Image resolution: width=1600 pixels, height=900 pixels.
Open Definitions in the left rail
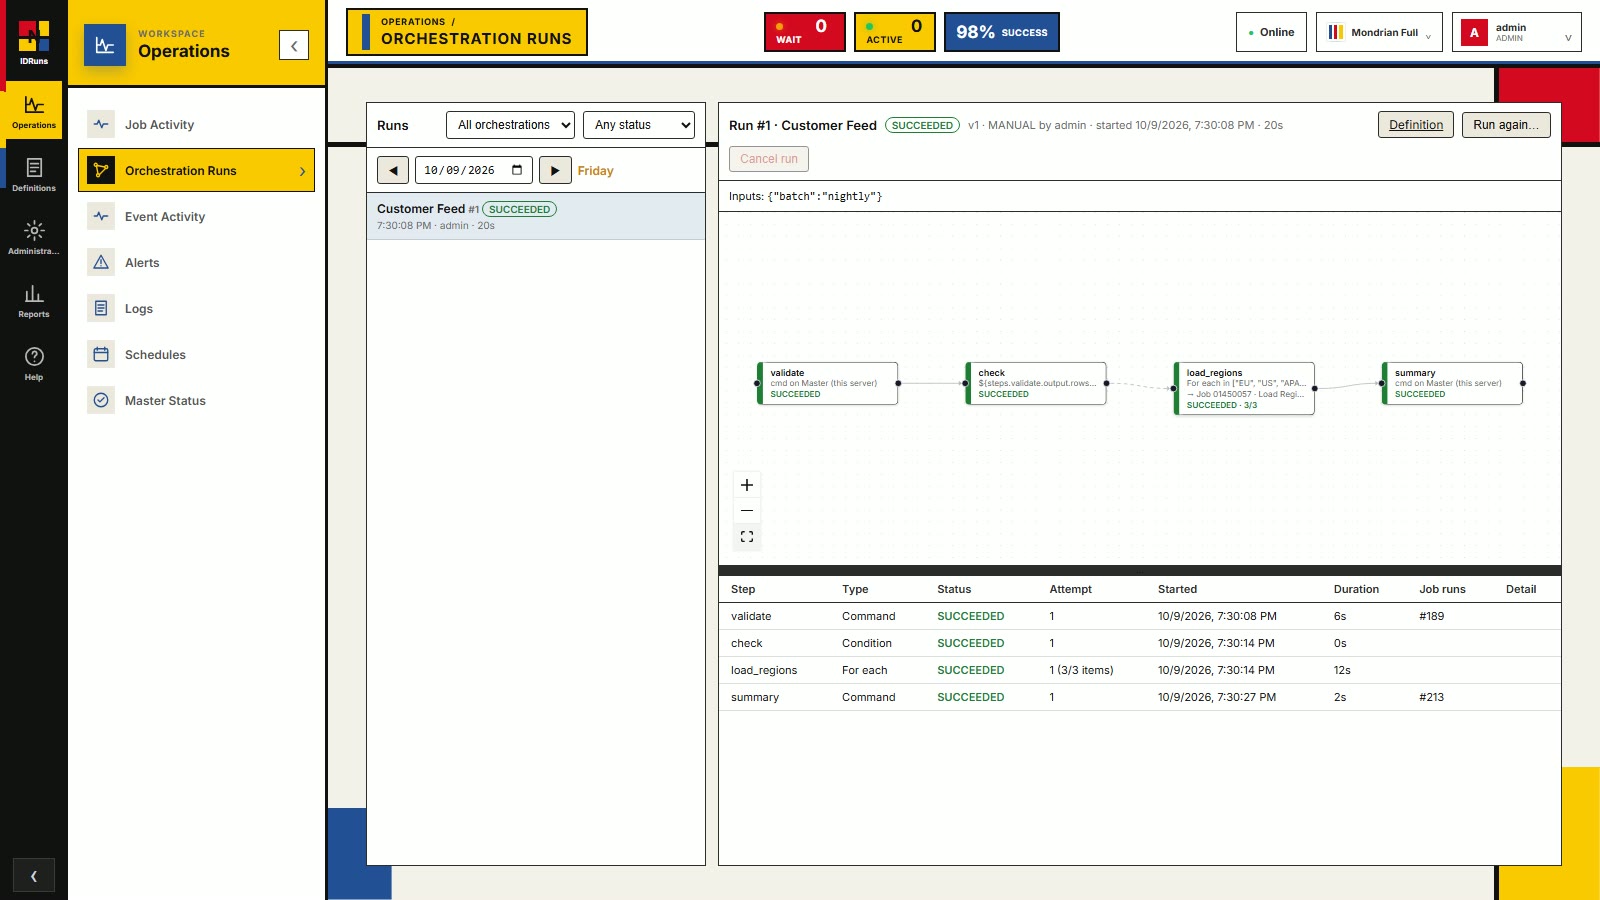tap(34, 174)
